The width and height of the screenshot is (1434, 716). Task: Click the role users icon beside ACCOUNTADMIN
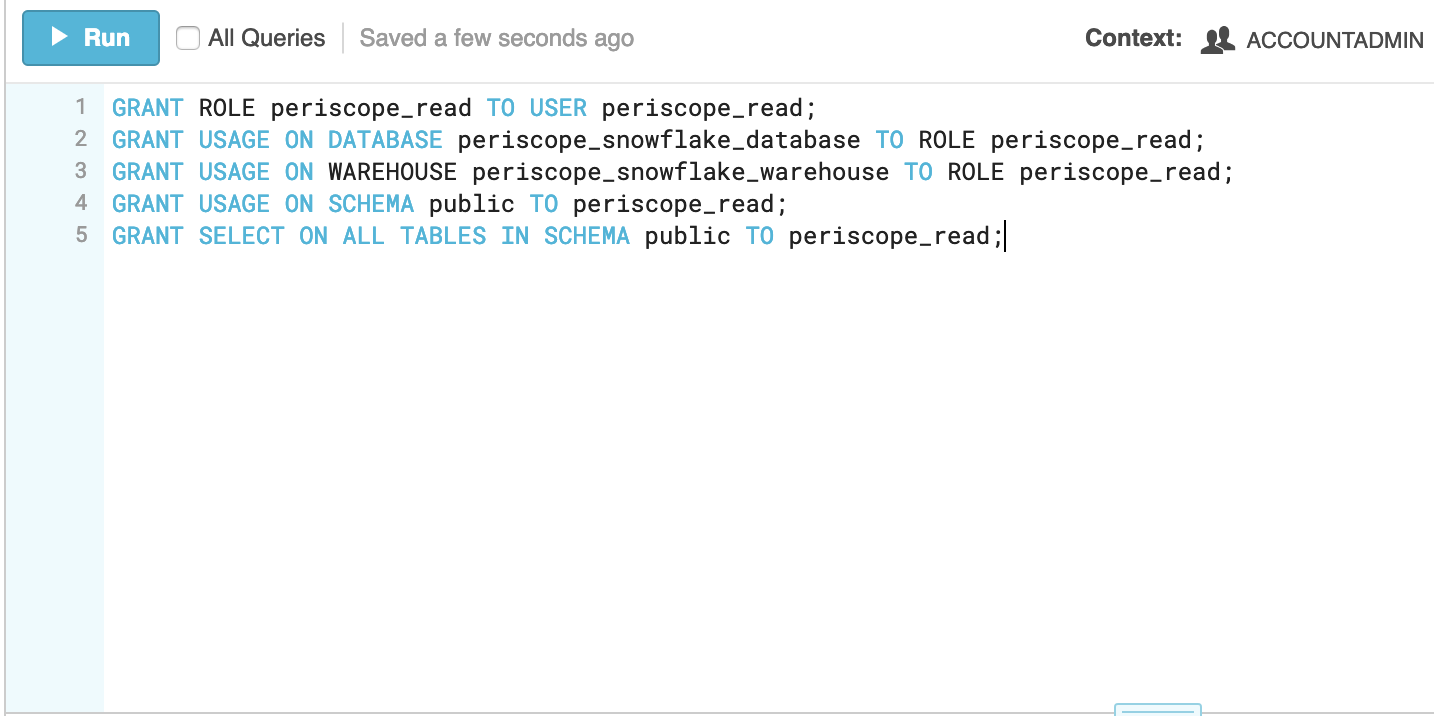(1217, 40)
